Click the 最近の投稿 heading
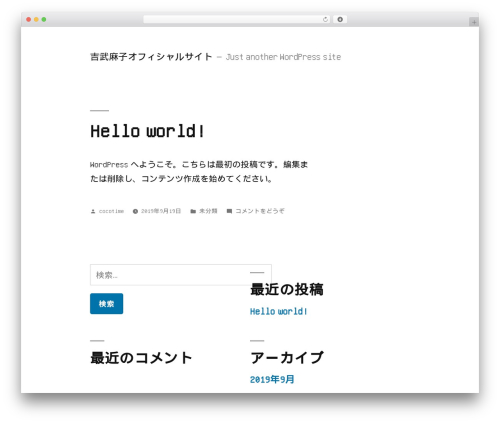500x423 pixels. (x=287, y=289)
